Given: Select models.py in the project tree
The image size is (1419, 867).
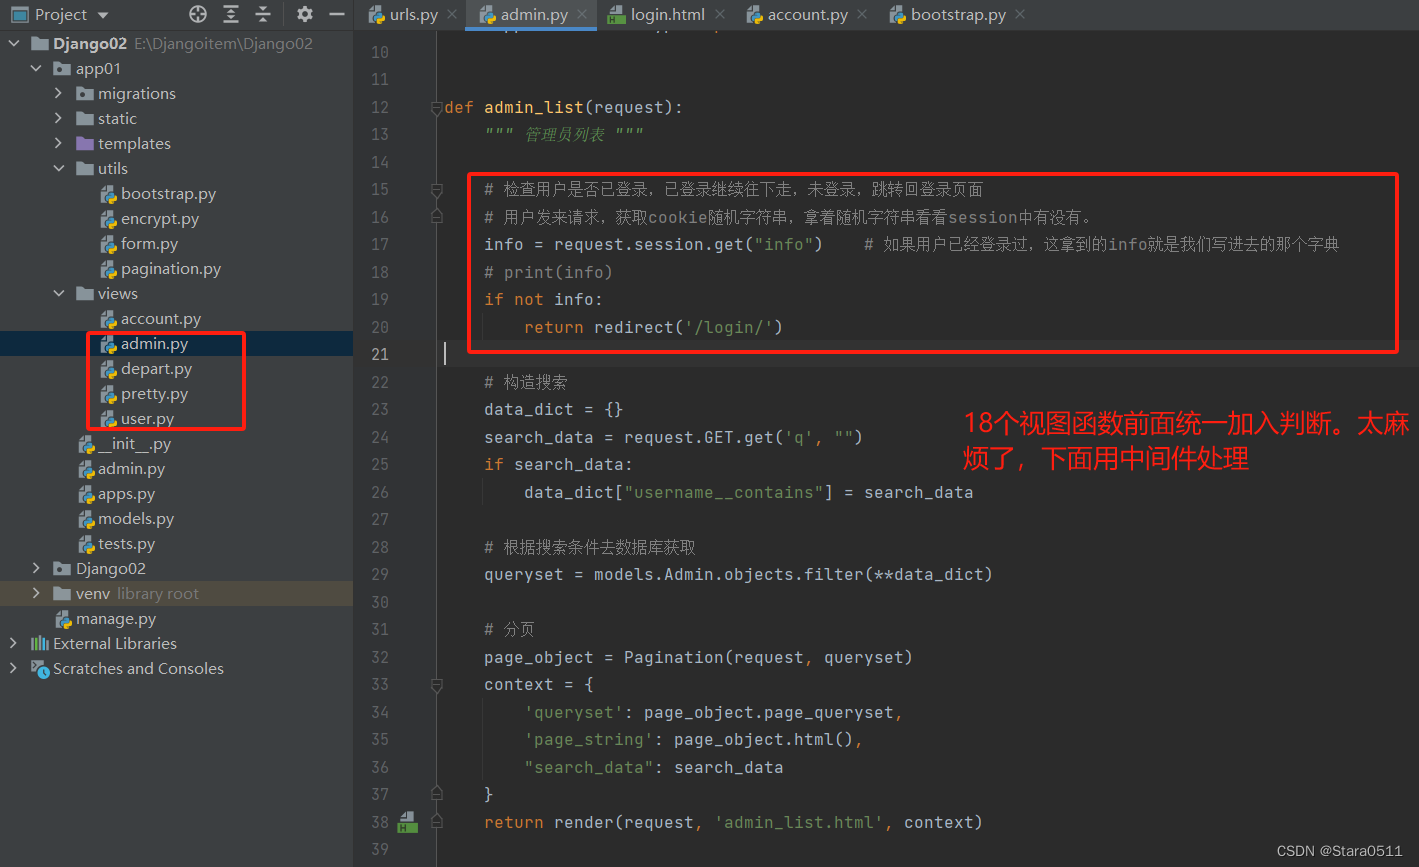Looking at the screenshot, I should [136, 519].
